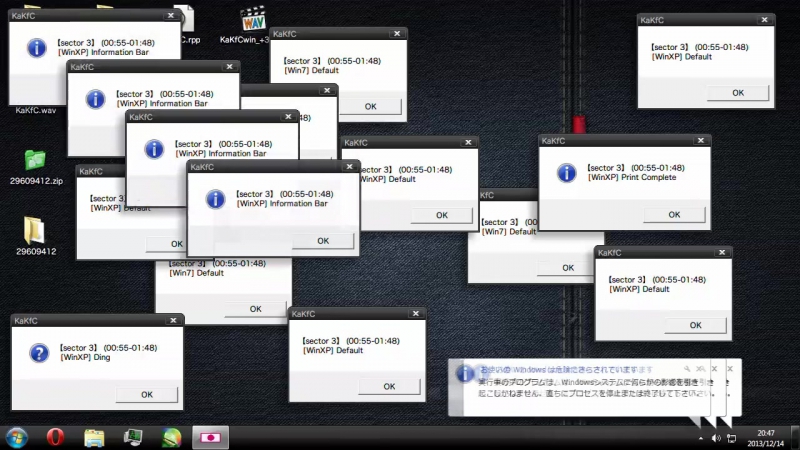Image resolution: width=800 pixels, height=450 pixels.
Task: Open the KaKfCwin WAV file icon
Action: (x=253, y=19)
